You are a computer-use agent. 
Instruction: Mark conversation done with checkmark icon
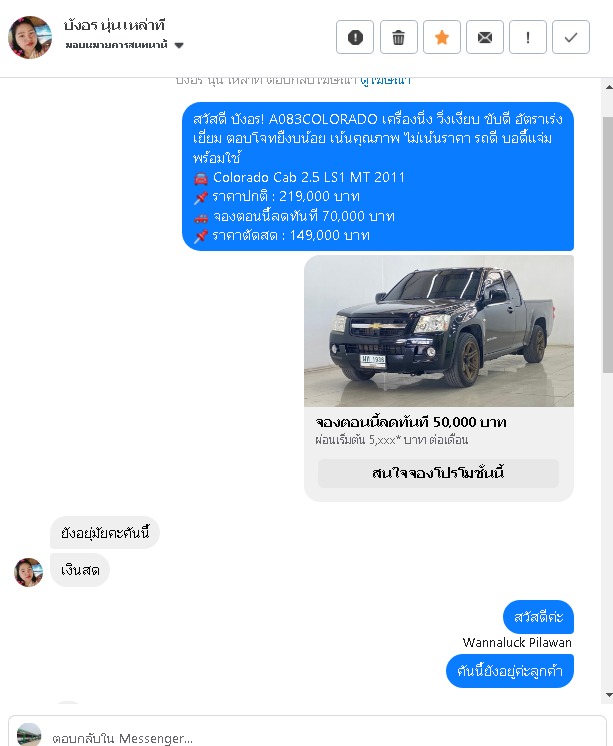571,37
